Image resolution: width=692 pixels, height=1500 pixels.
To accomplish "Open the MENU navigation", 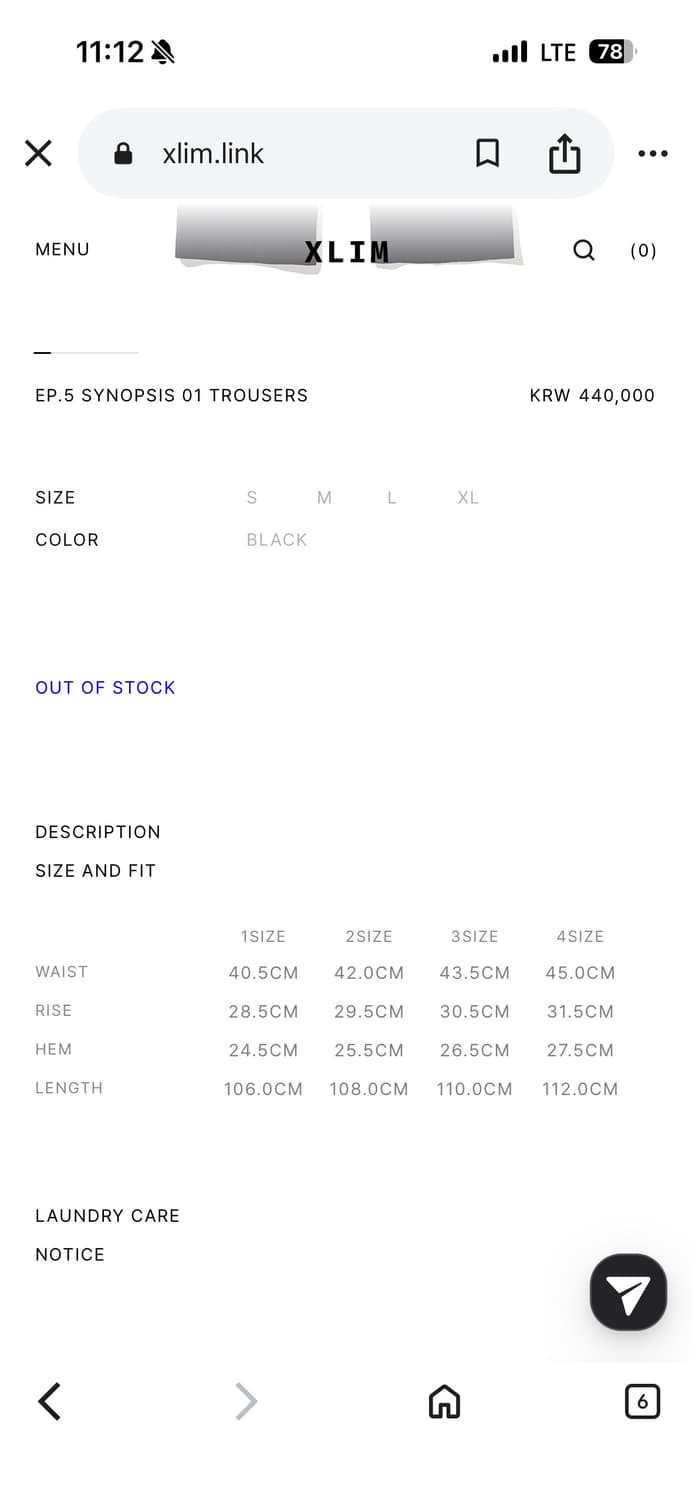I will 62,250.
